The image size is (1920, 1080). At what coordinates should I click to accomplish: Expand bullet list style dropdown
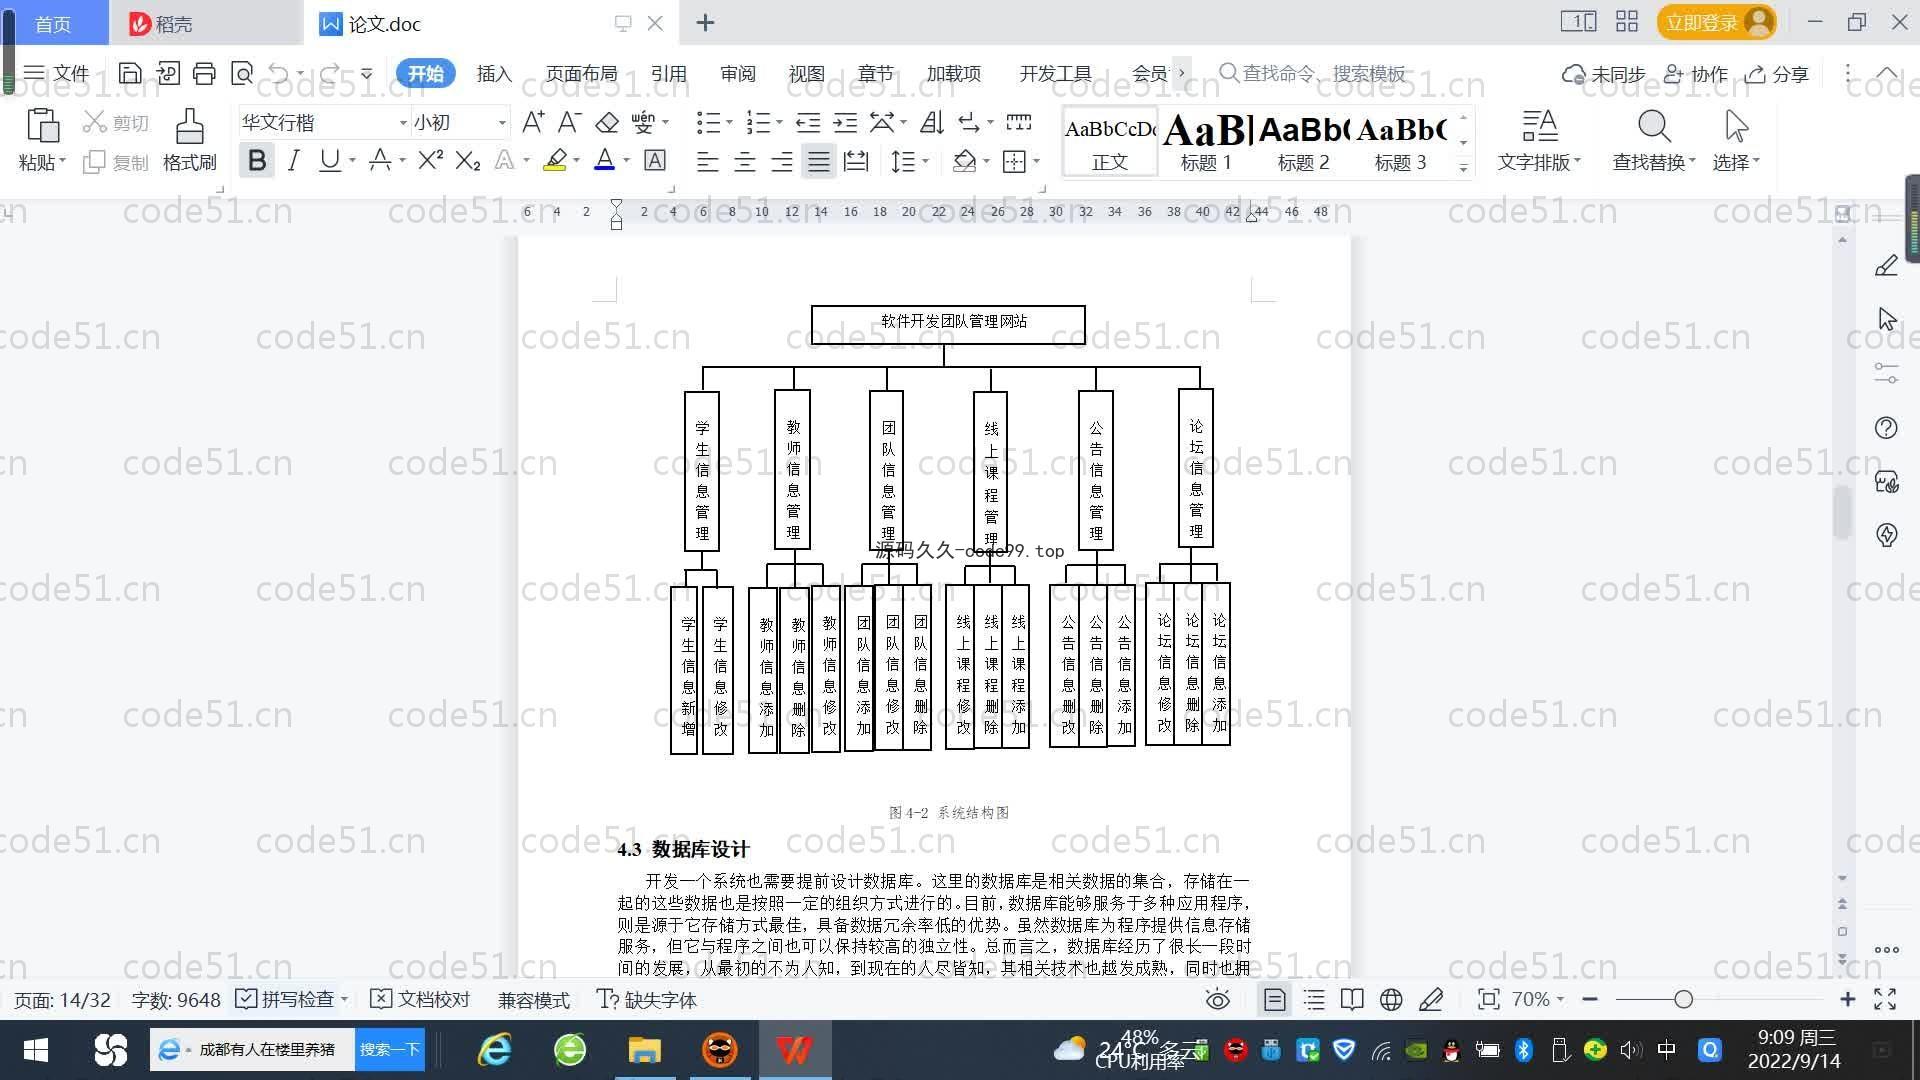[x=729, y=122]
